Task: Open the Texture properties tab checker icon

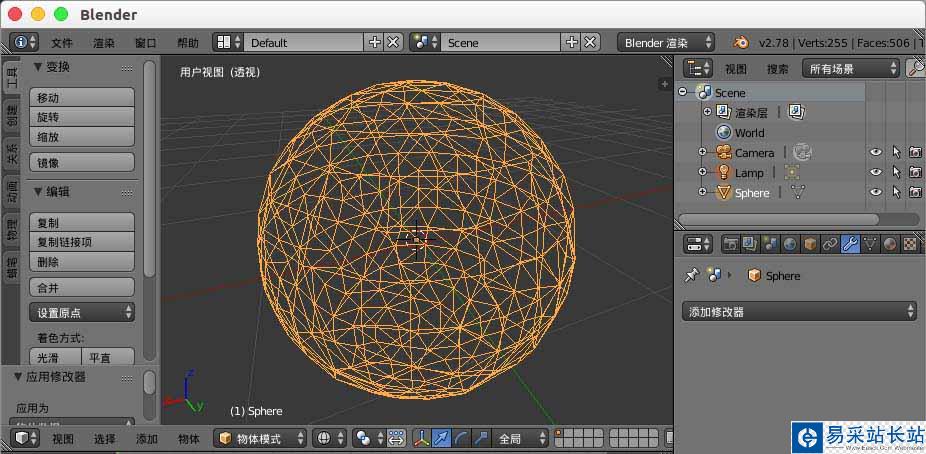Action: click(910, 243)
